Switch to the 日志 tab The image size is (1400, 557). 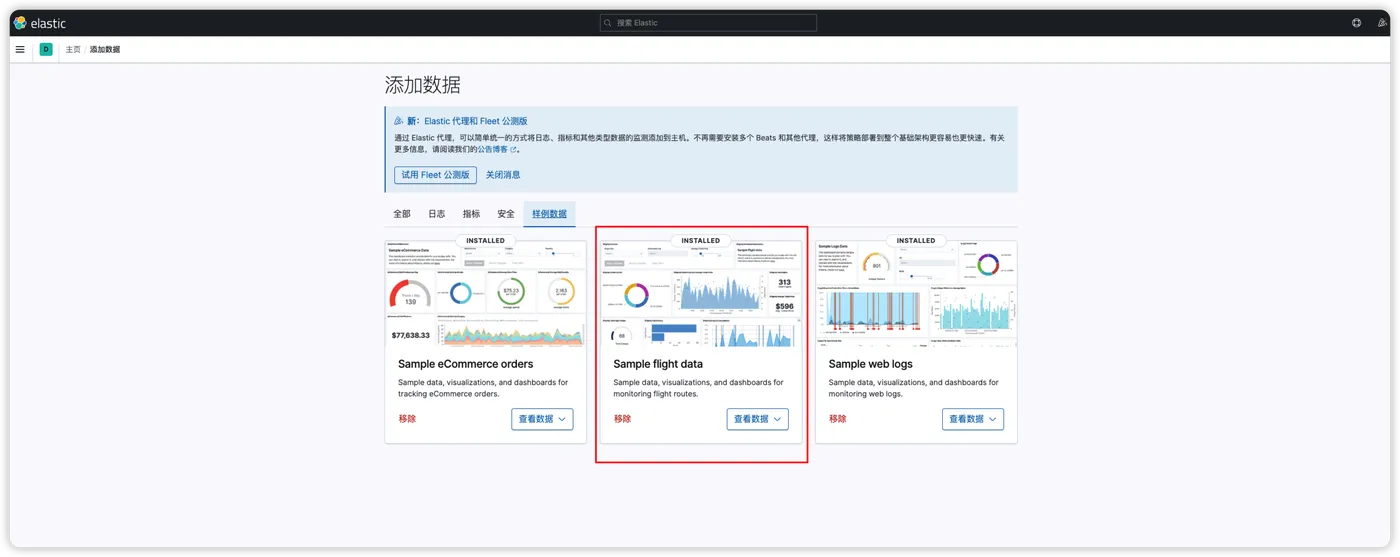437,214
